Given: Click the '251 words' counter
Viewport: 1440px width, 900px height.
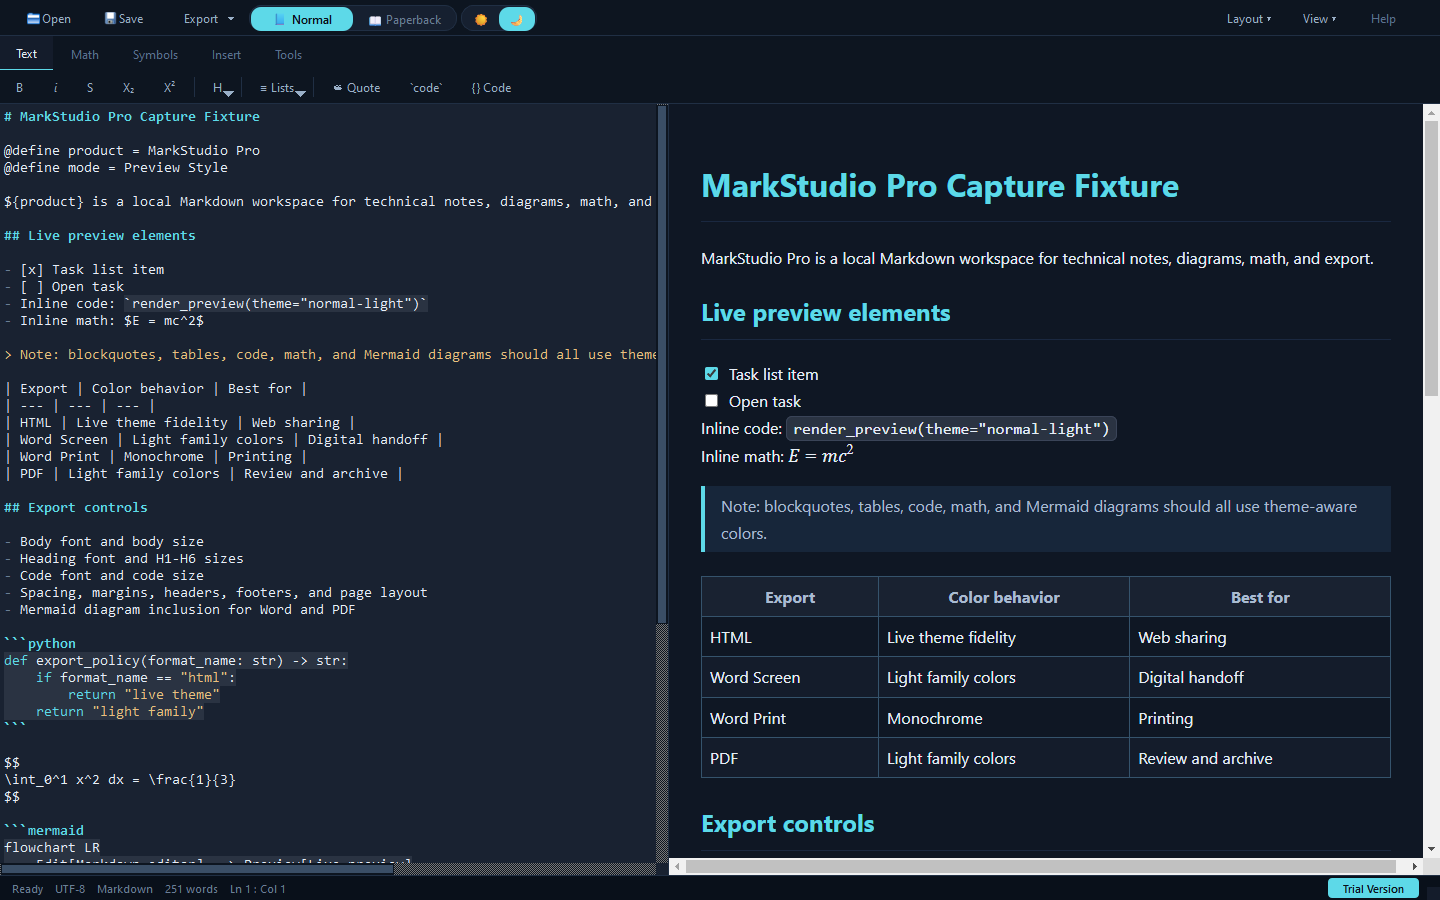Looking at the screenshot, I should pos(191,889).
